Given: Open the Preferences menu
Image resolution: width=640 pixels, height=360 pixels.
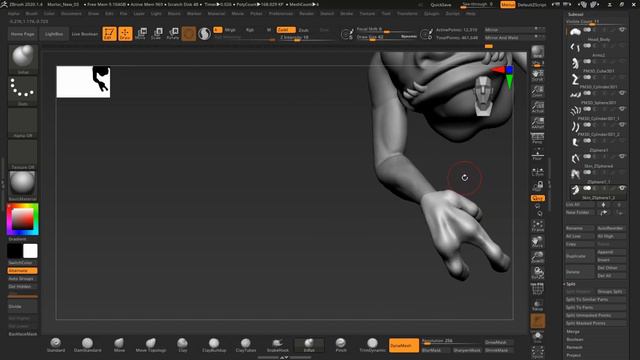Looking at the screenshot, I should tap(281, 13).
